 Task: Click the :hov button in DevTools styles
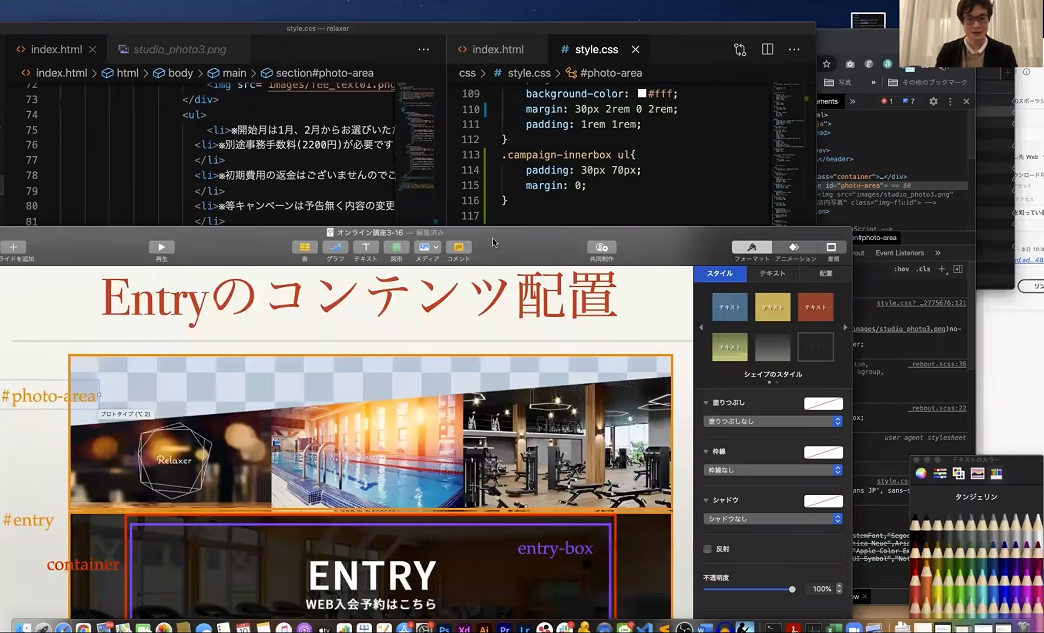pyautogui.click(x=901, y=269)
